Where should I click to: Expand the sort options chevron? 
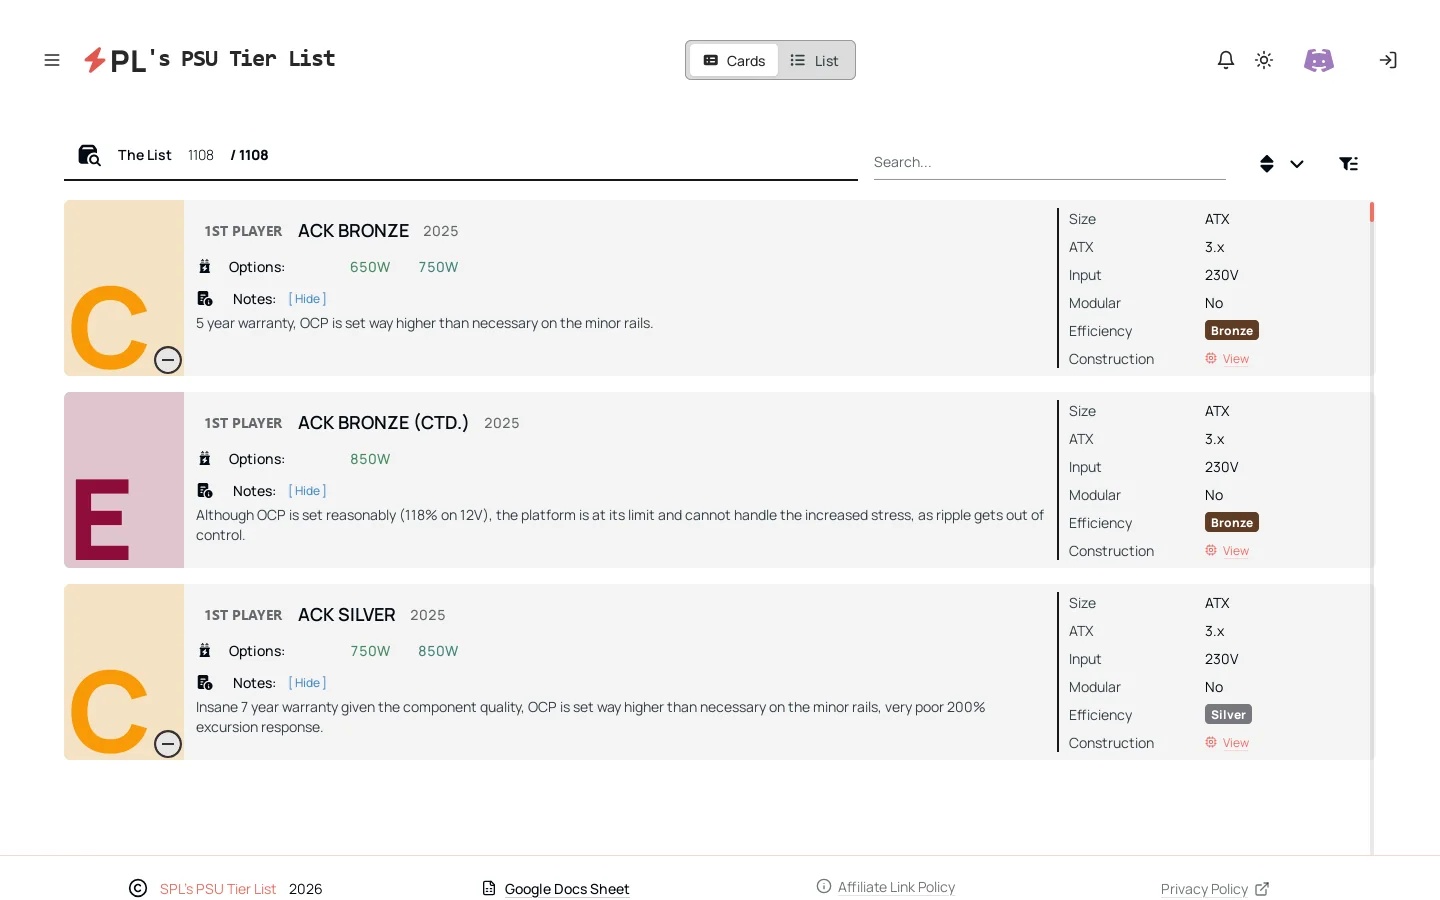1297,164
